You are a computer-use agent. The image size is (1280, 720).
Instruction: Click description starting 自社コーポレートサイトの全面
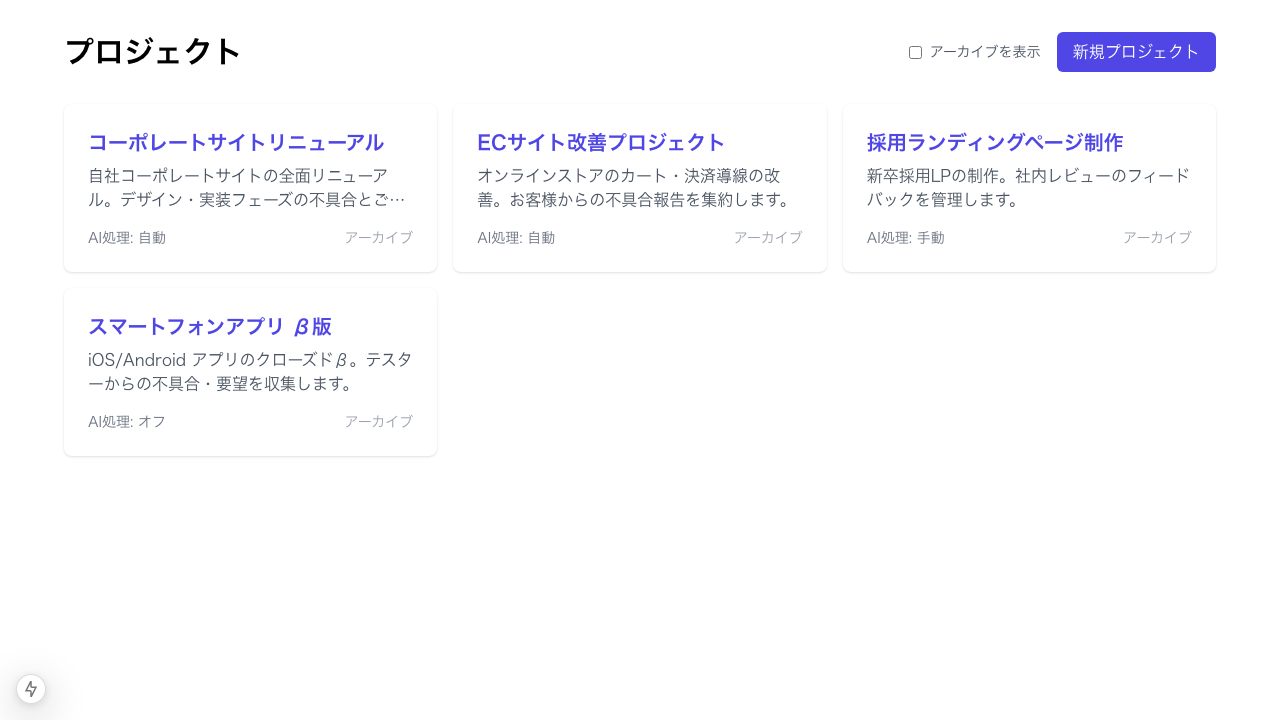pos(248,188)
